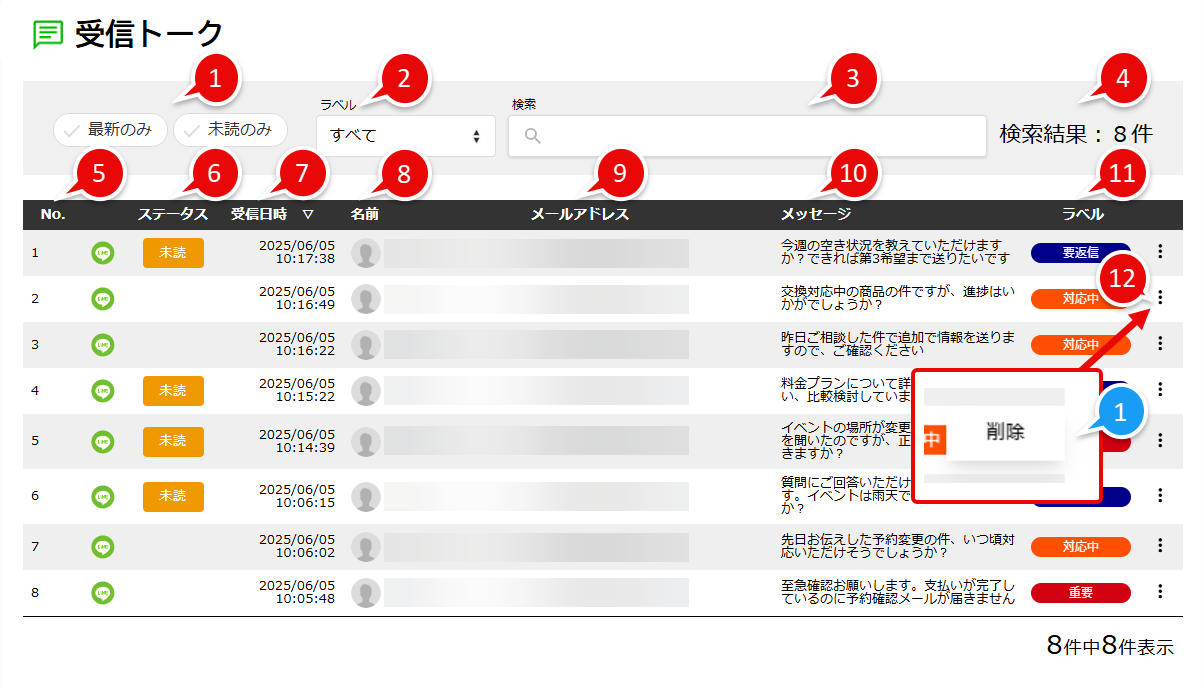The image size is (1204, 689).
Task: Click the green LINE icon on row 1
Action: point(102,254)
